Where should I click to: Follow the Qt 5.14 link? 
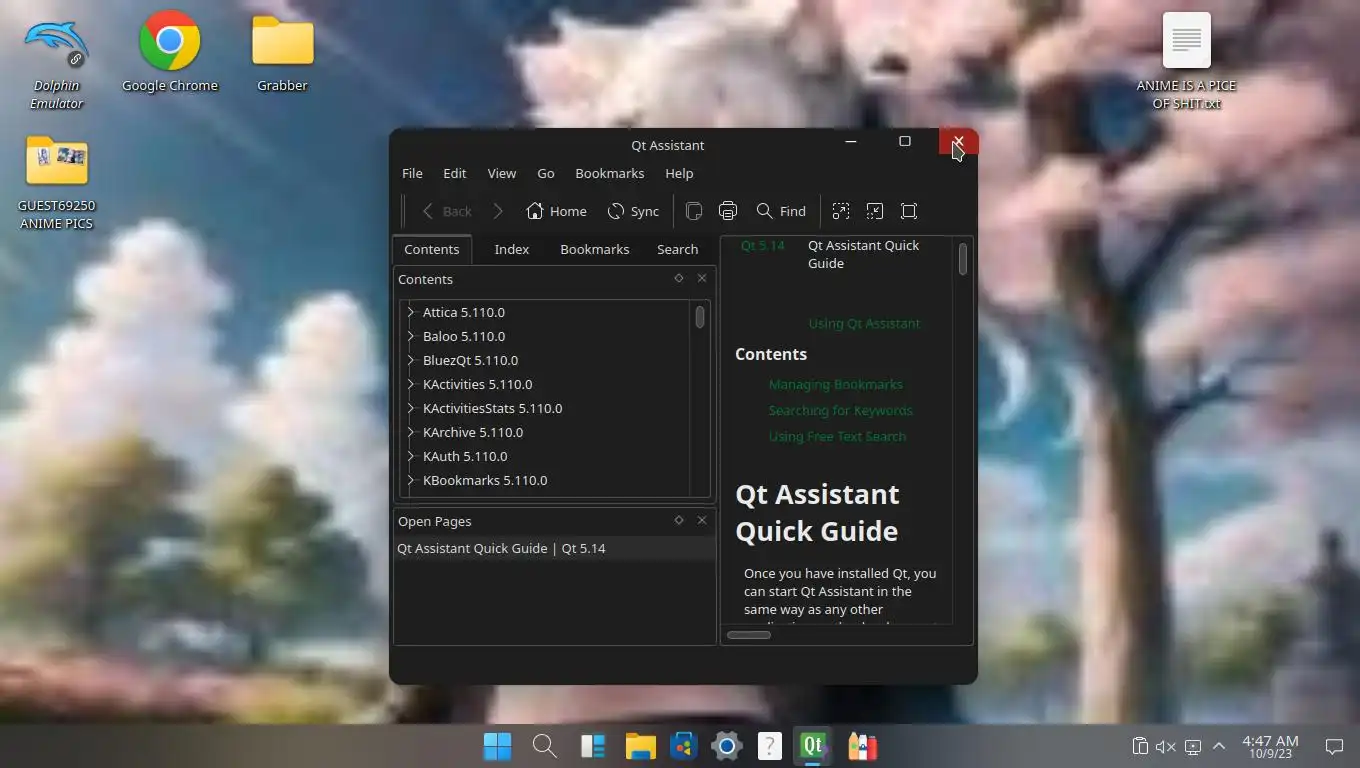(763, 245)
